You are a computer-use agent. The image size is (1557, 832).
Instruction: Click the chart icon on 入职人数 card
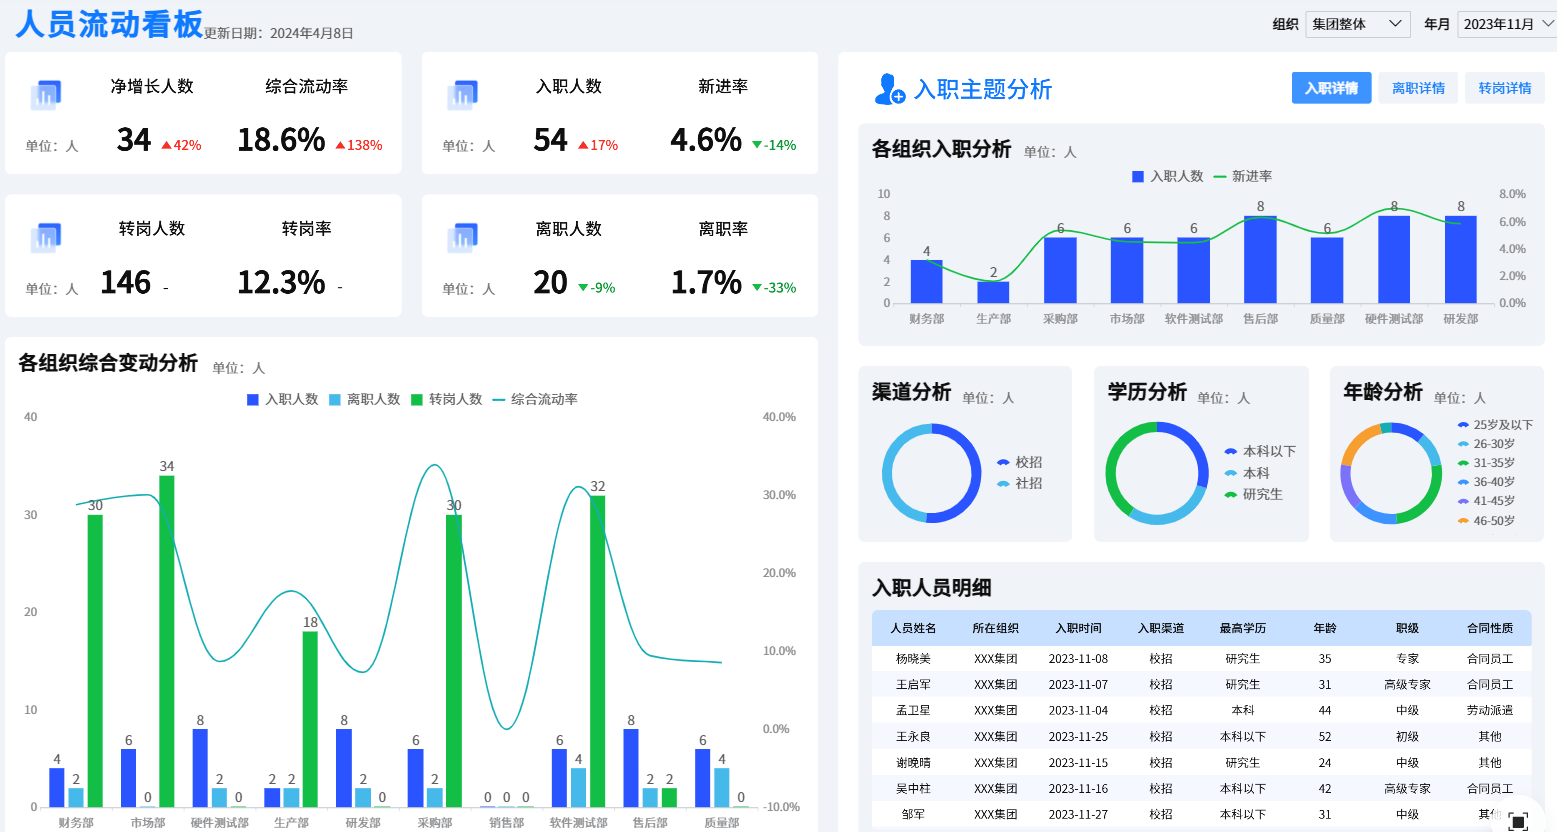pyautogui.click(x=462, y=95)
